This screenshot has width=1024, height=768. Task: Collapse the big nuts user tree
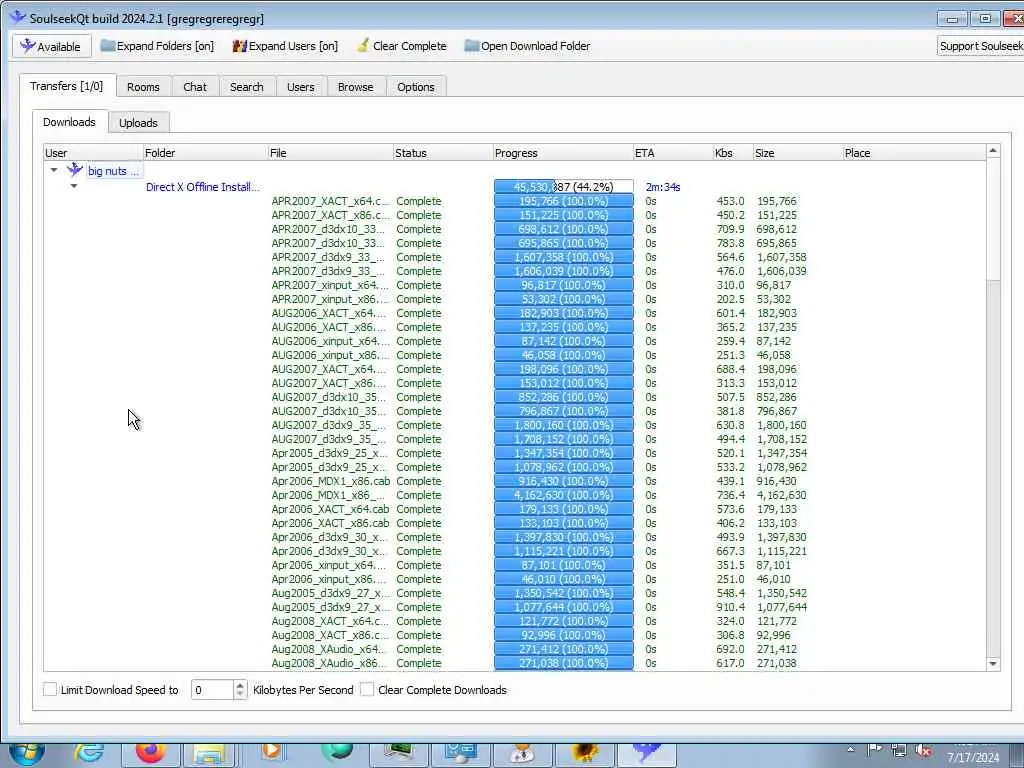click(x=54, y=170)
